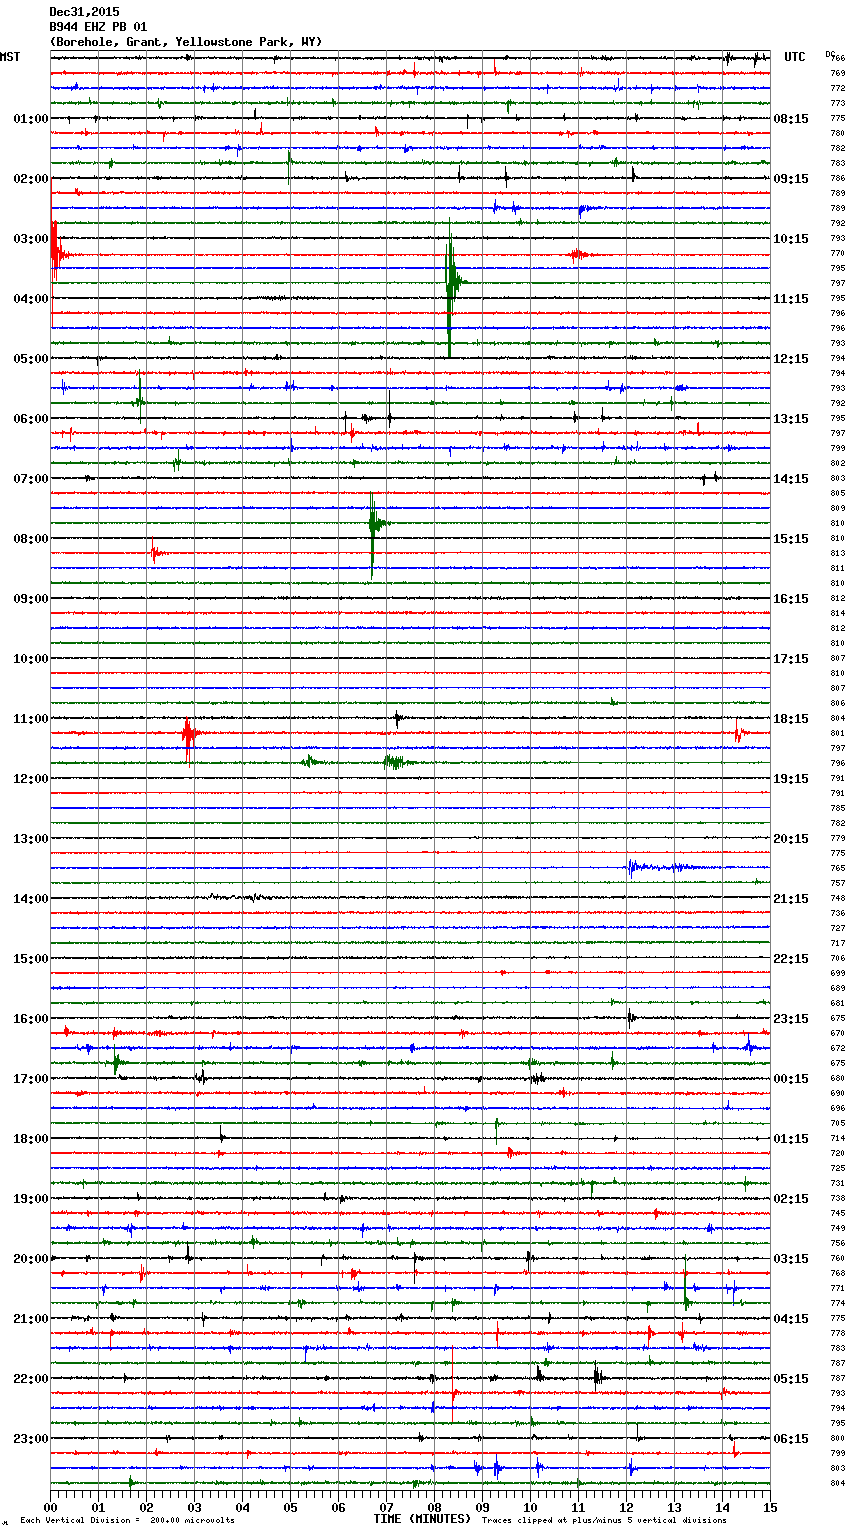
Task: Click the 18:15 UTC row label
Action: (791, 719)
